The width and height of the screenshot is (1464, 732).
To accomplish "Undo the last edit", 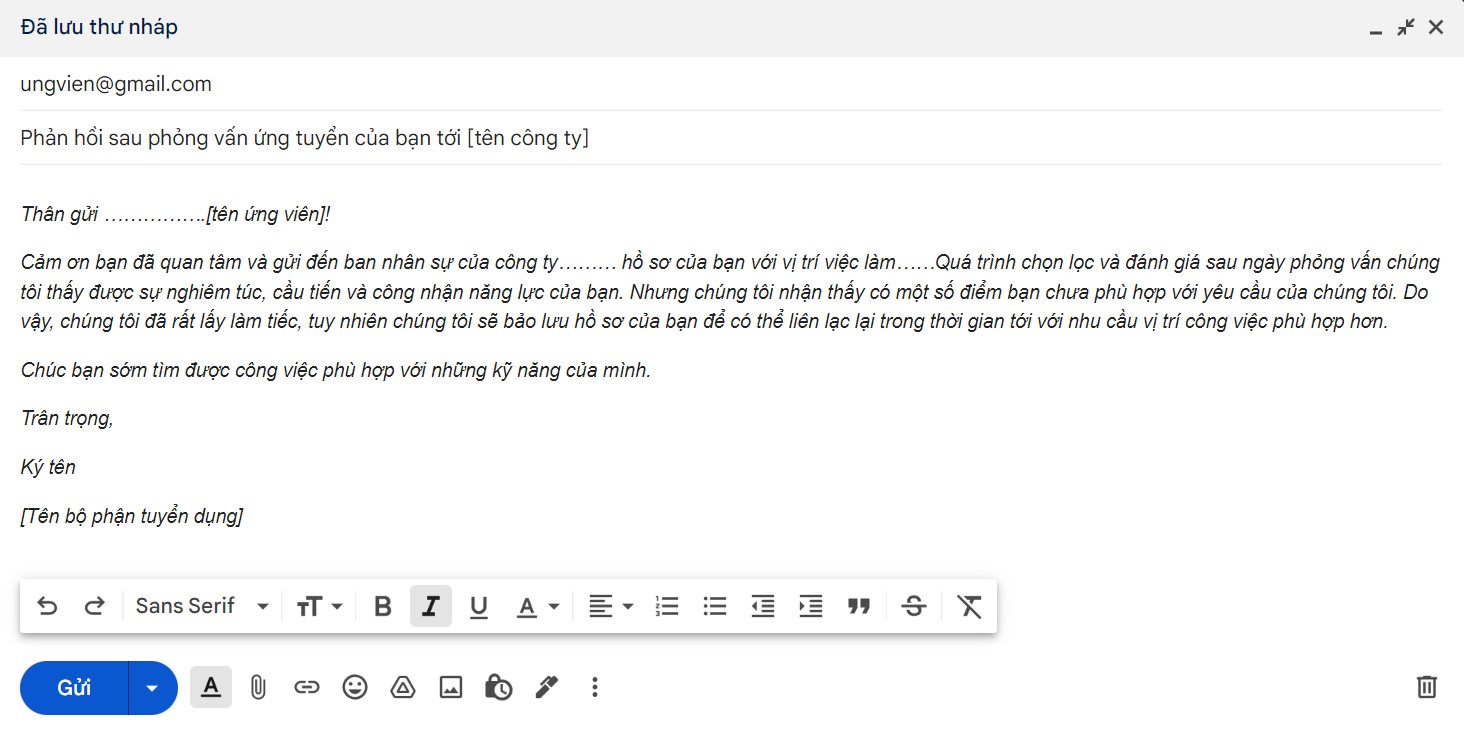I will pos(47,606).
